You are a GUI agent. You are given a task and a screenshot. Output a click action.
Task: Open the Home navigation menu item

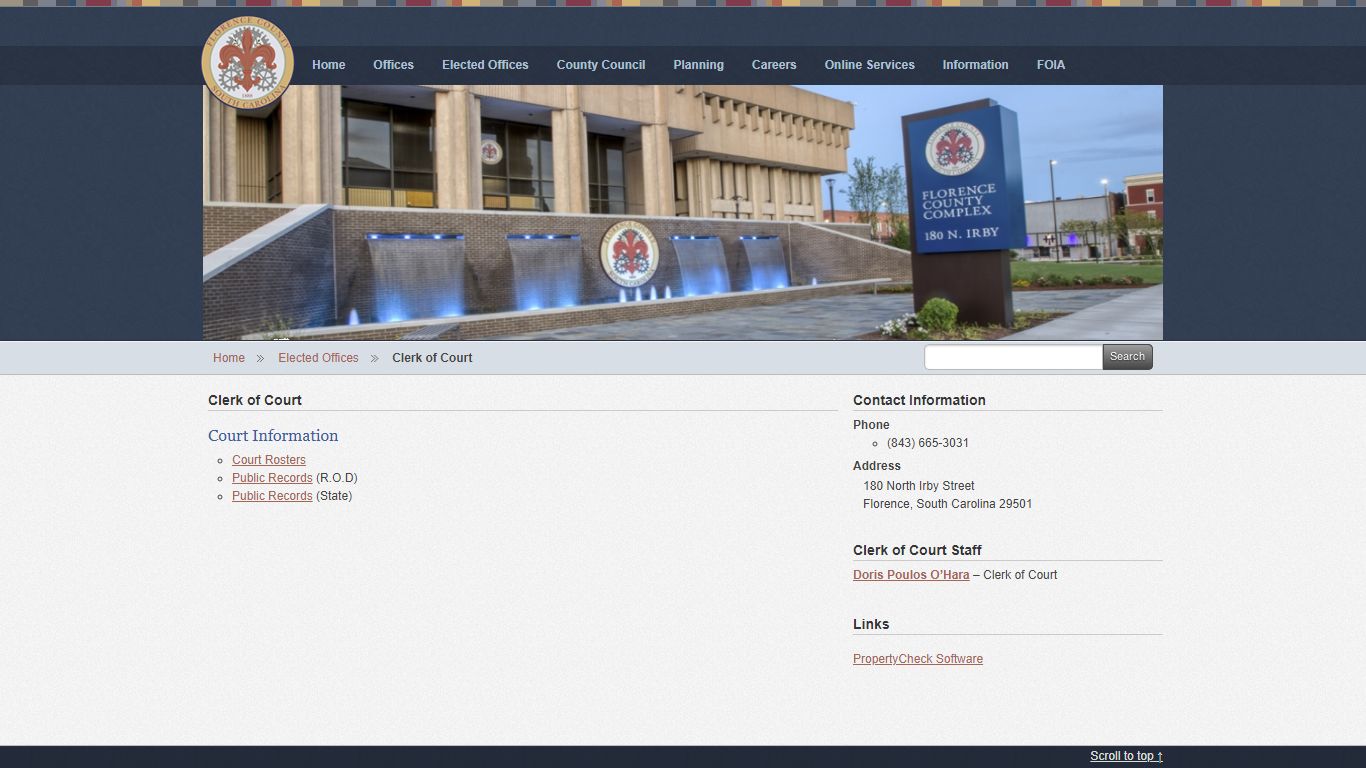(328, 65)
